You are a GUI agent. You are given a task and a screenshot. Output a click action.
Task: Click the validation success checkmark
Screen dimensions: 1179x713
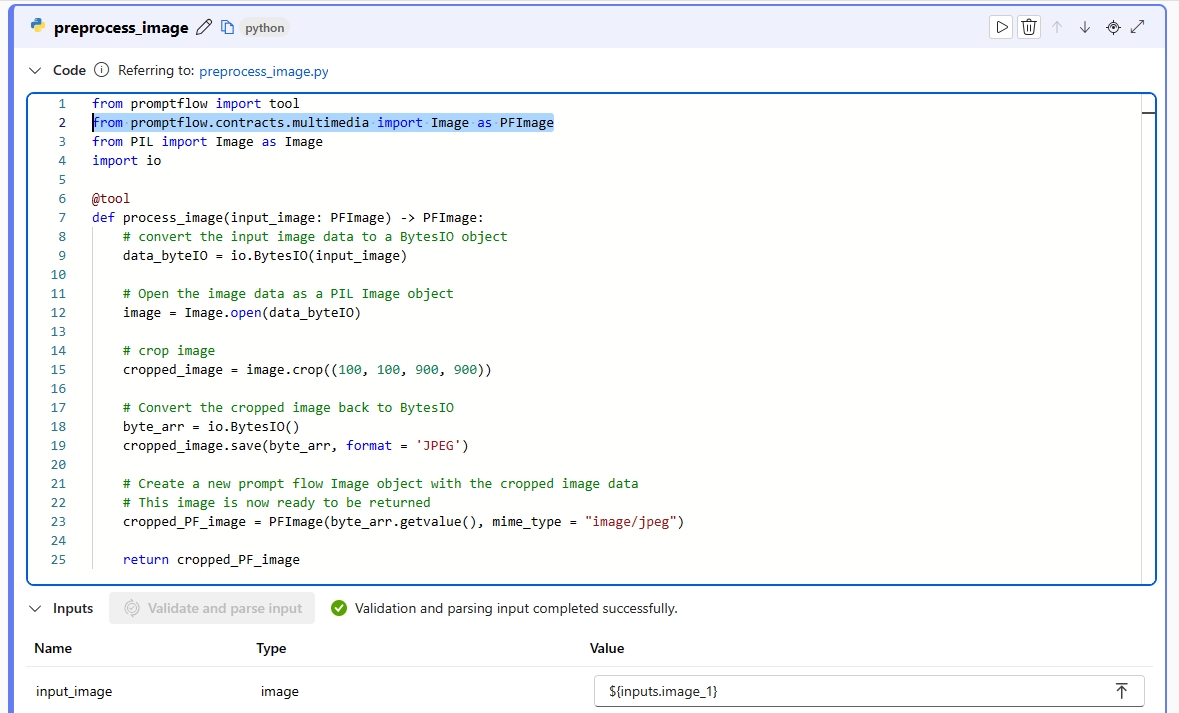(x=339, y=608)
